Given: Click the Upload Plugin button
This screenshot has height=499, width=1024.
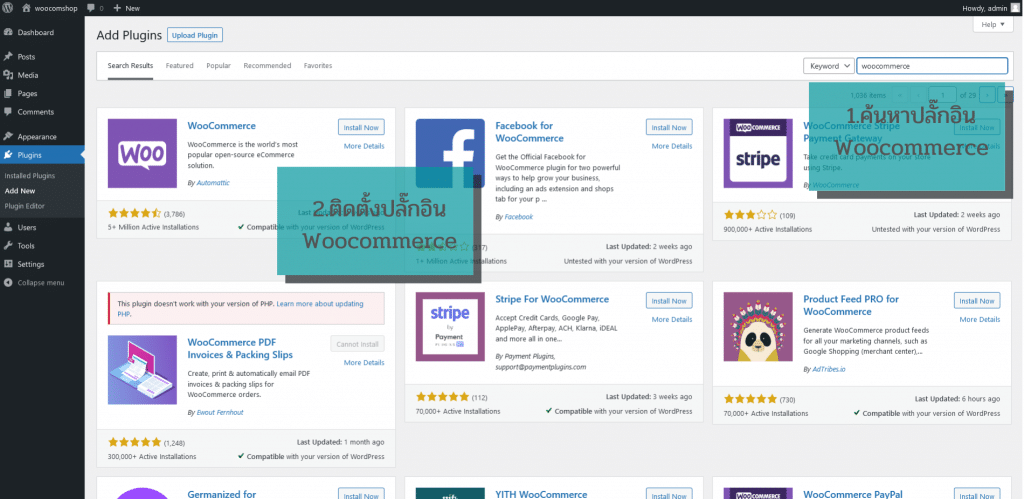Looking at the screenshot, I should 195,35.
